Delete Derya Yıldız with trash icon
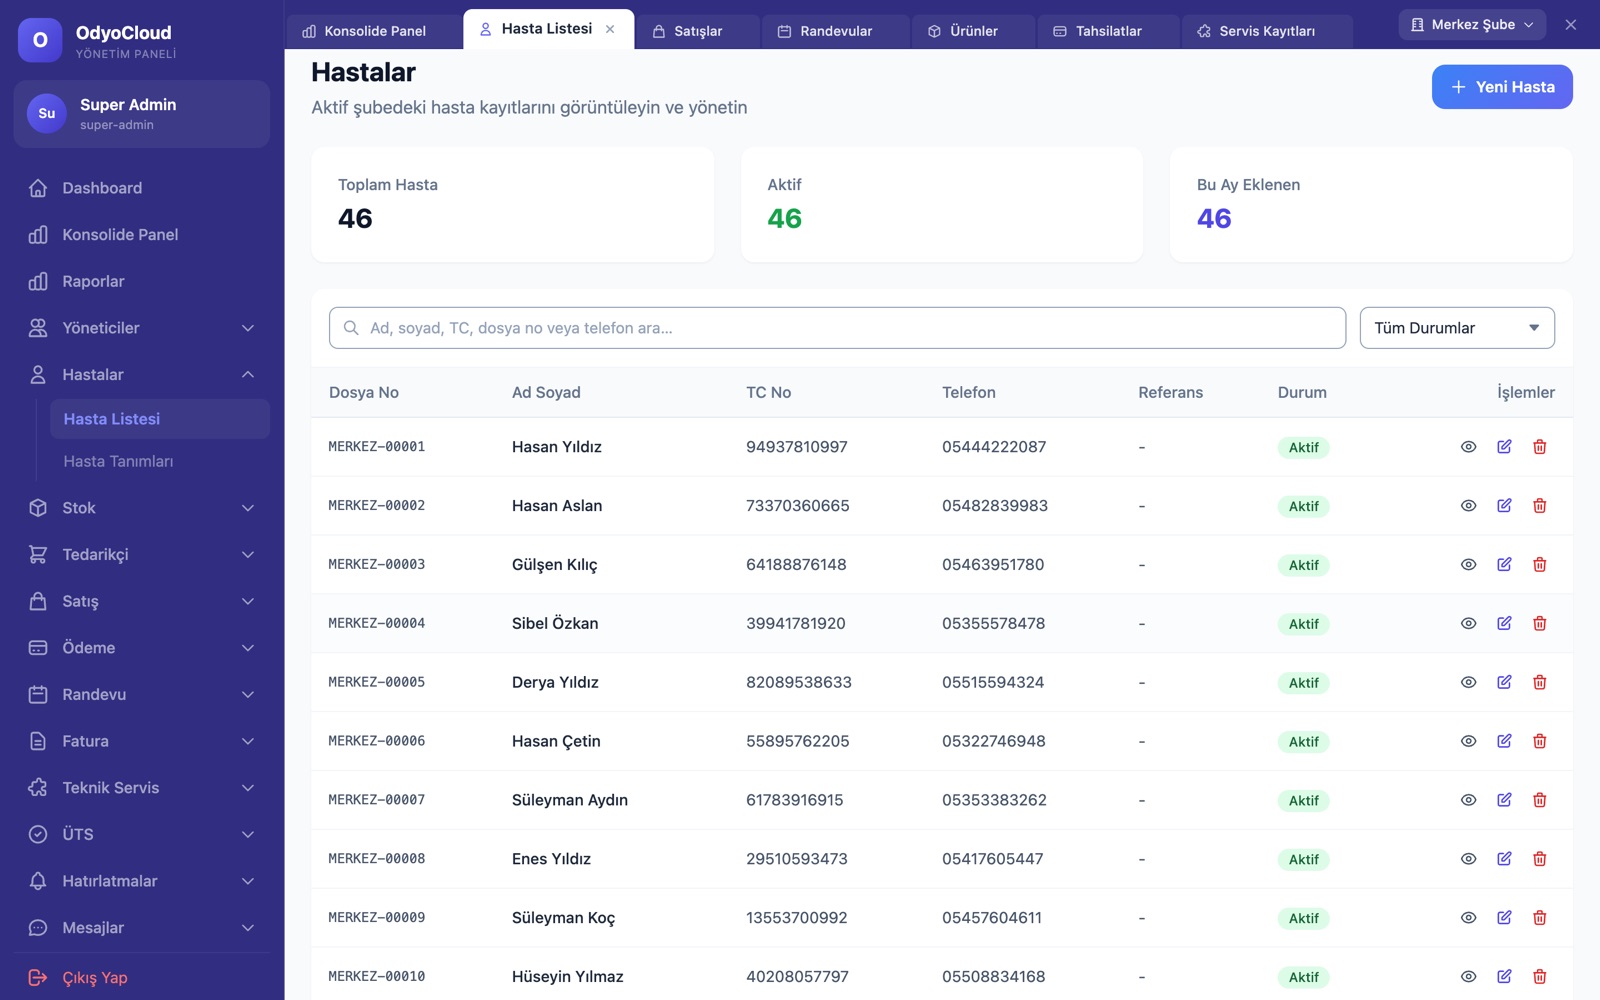 coord(1540,682)
